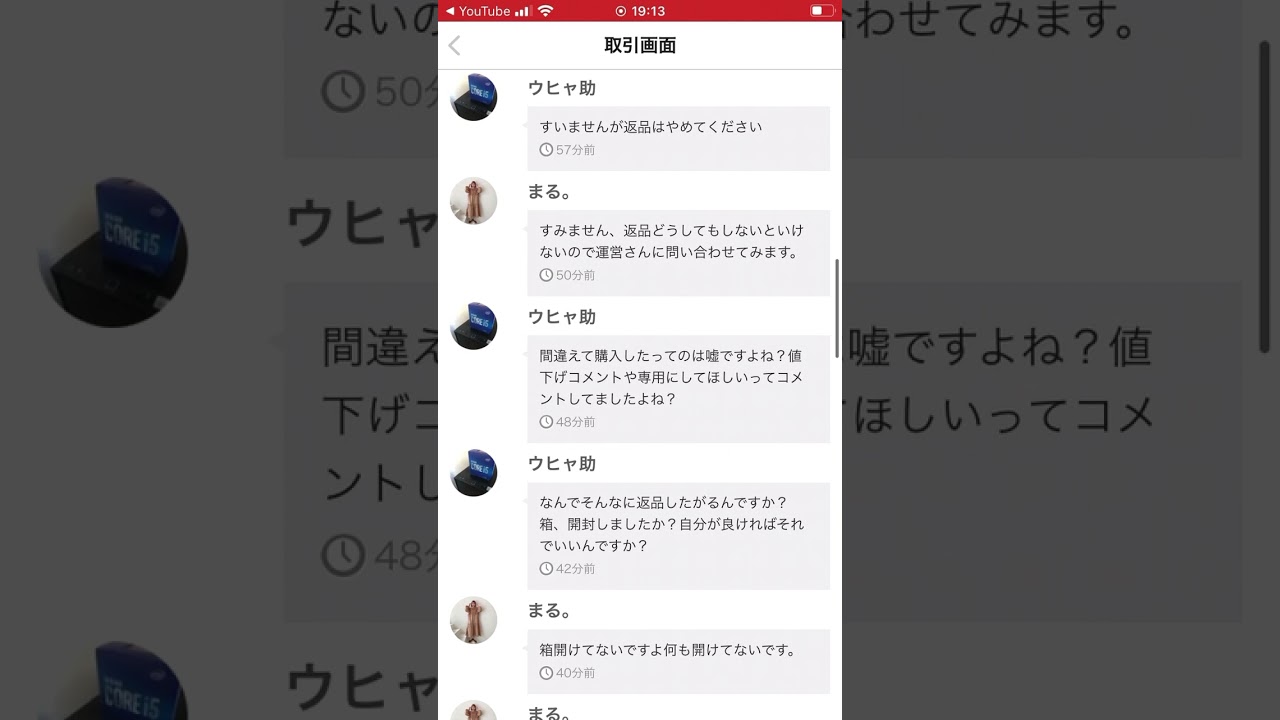Open ウヒャ助 avatar beside なんでそんなに返品 message
The image size is (1280, 720).
pyautogui.click(x=474, y=473)
